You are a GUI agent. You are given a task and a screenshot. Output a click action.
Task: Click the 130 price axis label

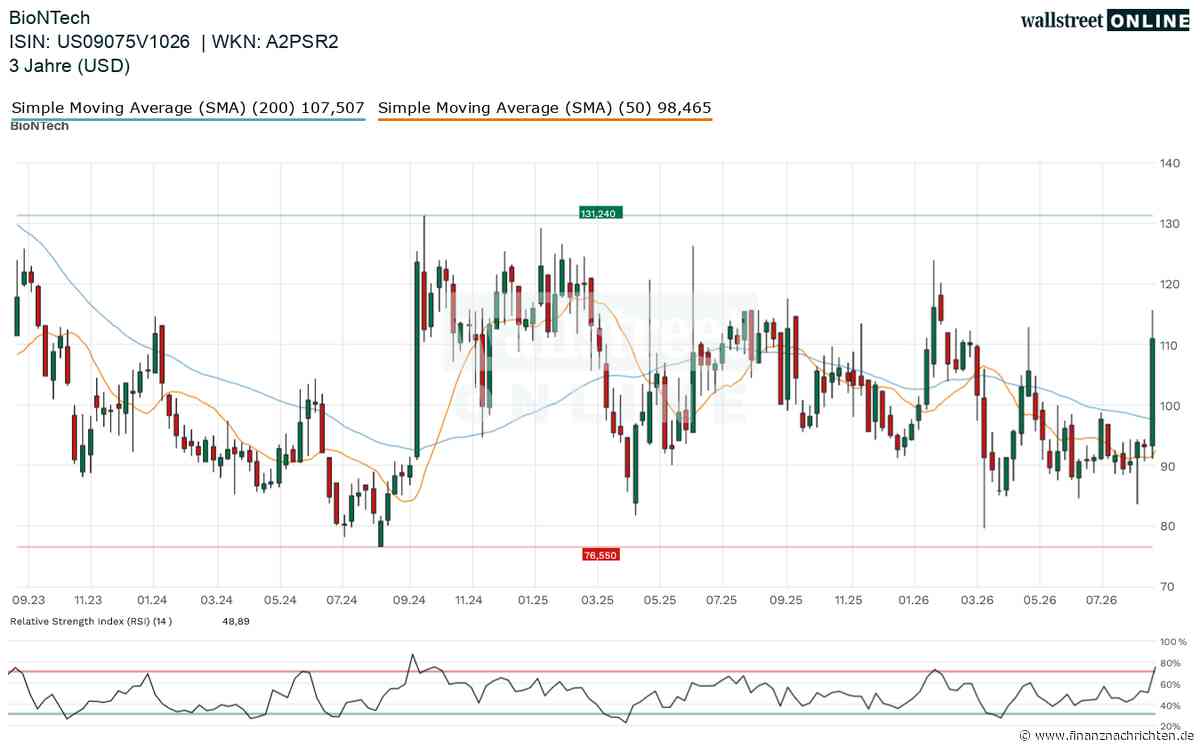coord(1171,223)
